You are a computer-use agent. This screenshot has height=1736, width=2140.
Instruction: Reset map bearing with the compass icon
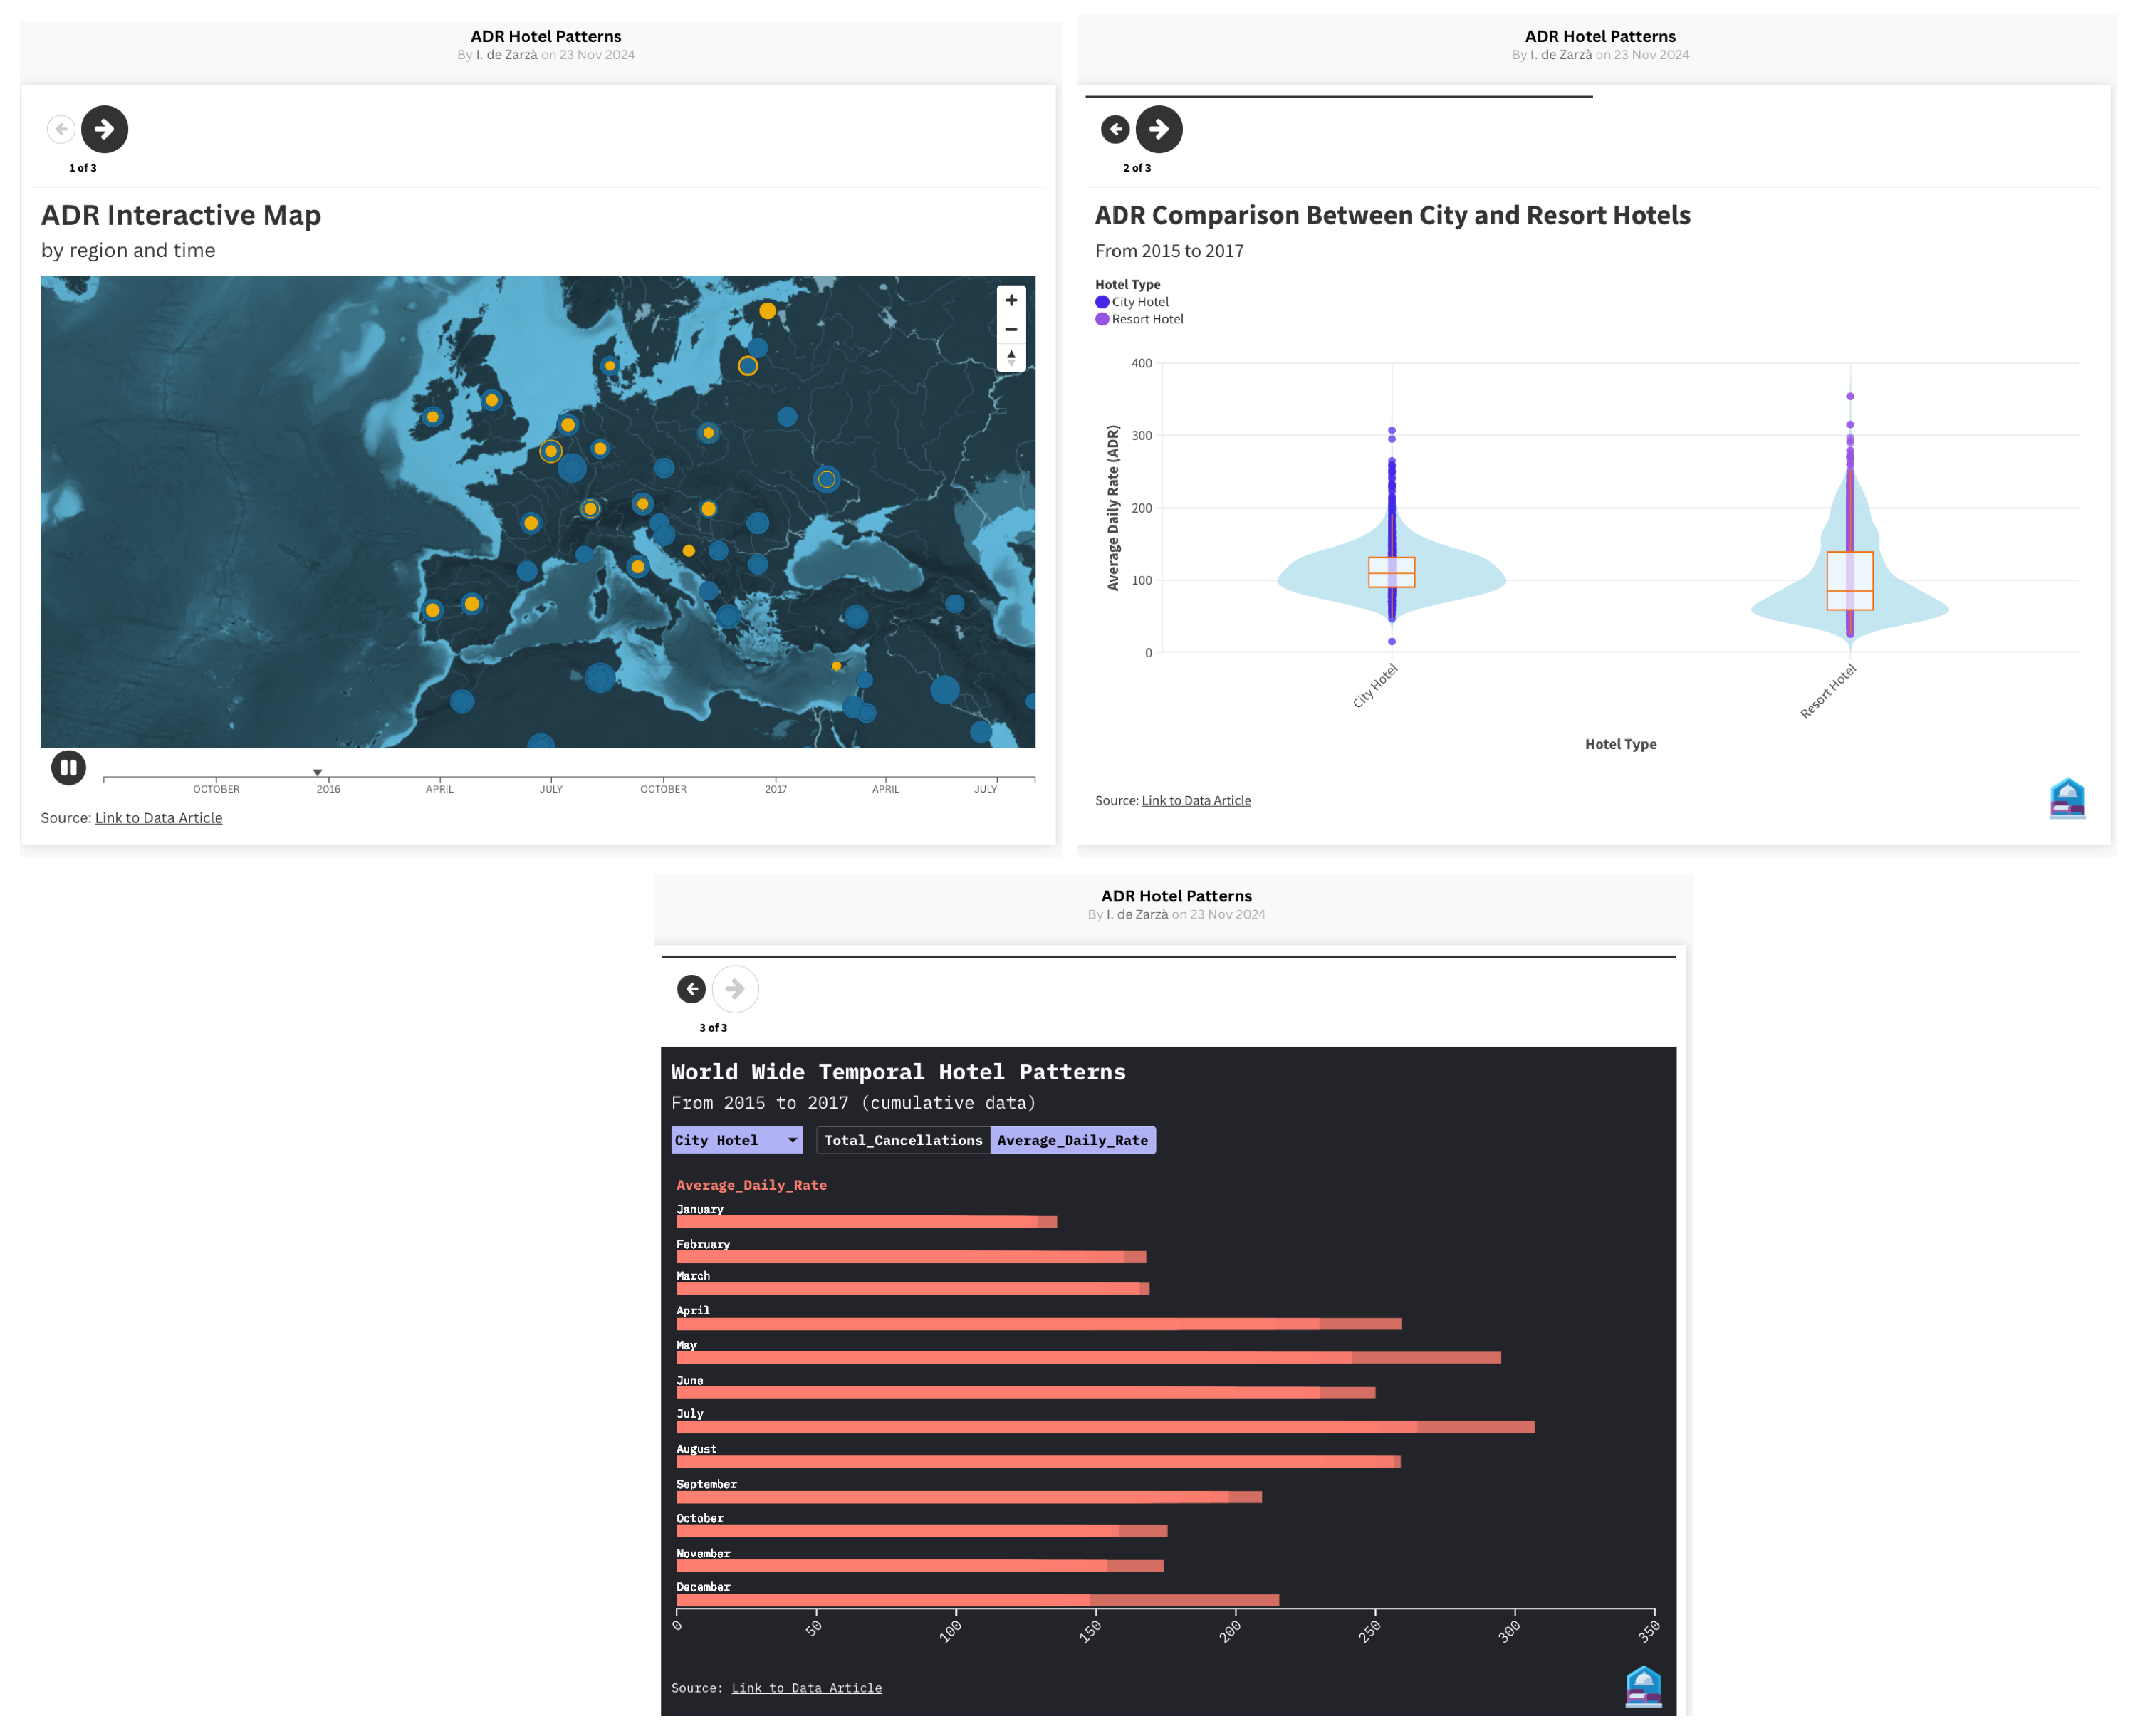pyautogui.click(x=1011, y=357)
